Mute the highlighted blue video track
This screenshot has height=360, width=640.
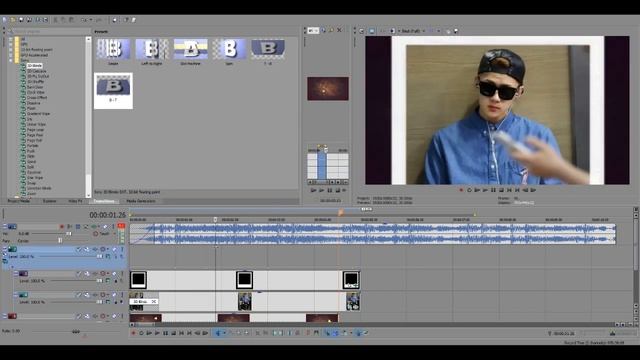(114, 249)
